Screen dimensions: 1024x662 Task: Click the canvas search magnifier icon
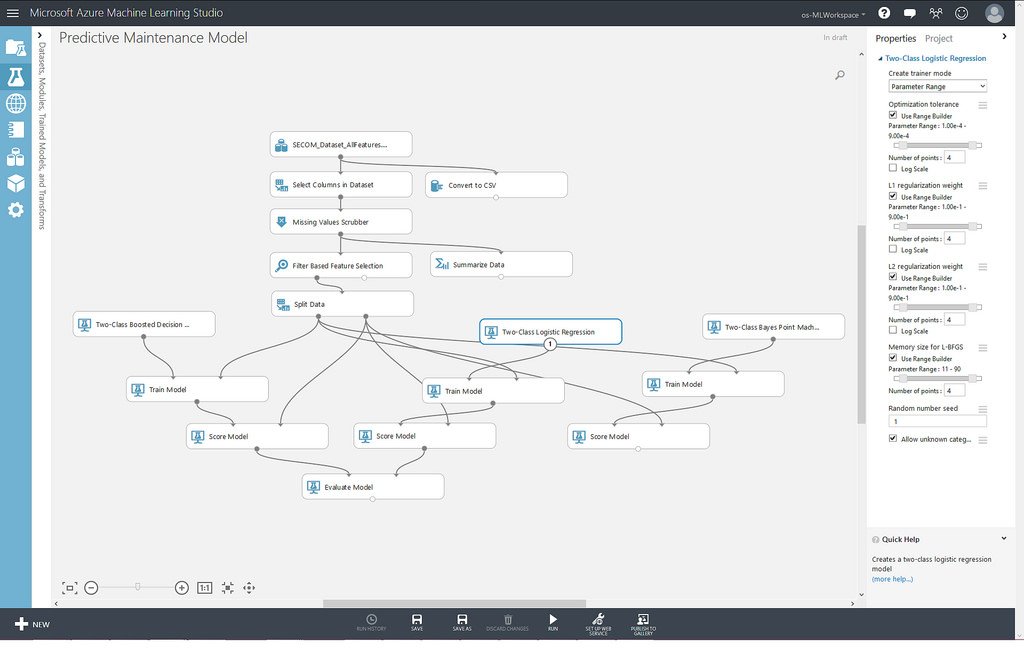pos(840,75)
